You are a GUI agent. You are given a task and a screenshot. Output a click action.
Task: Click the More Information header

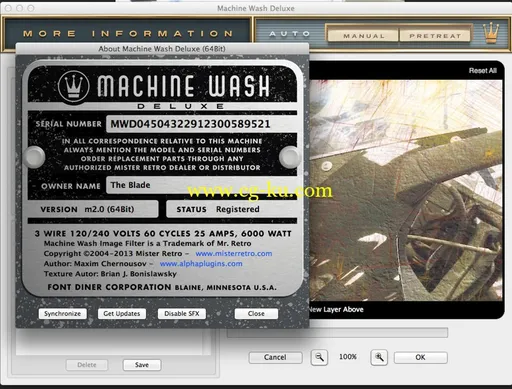[128, 34]
